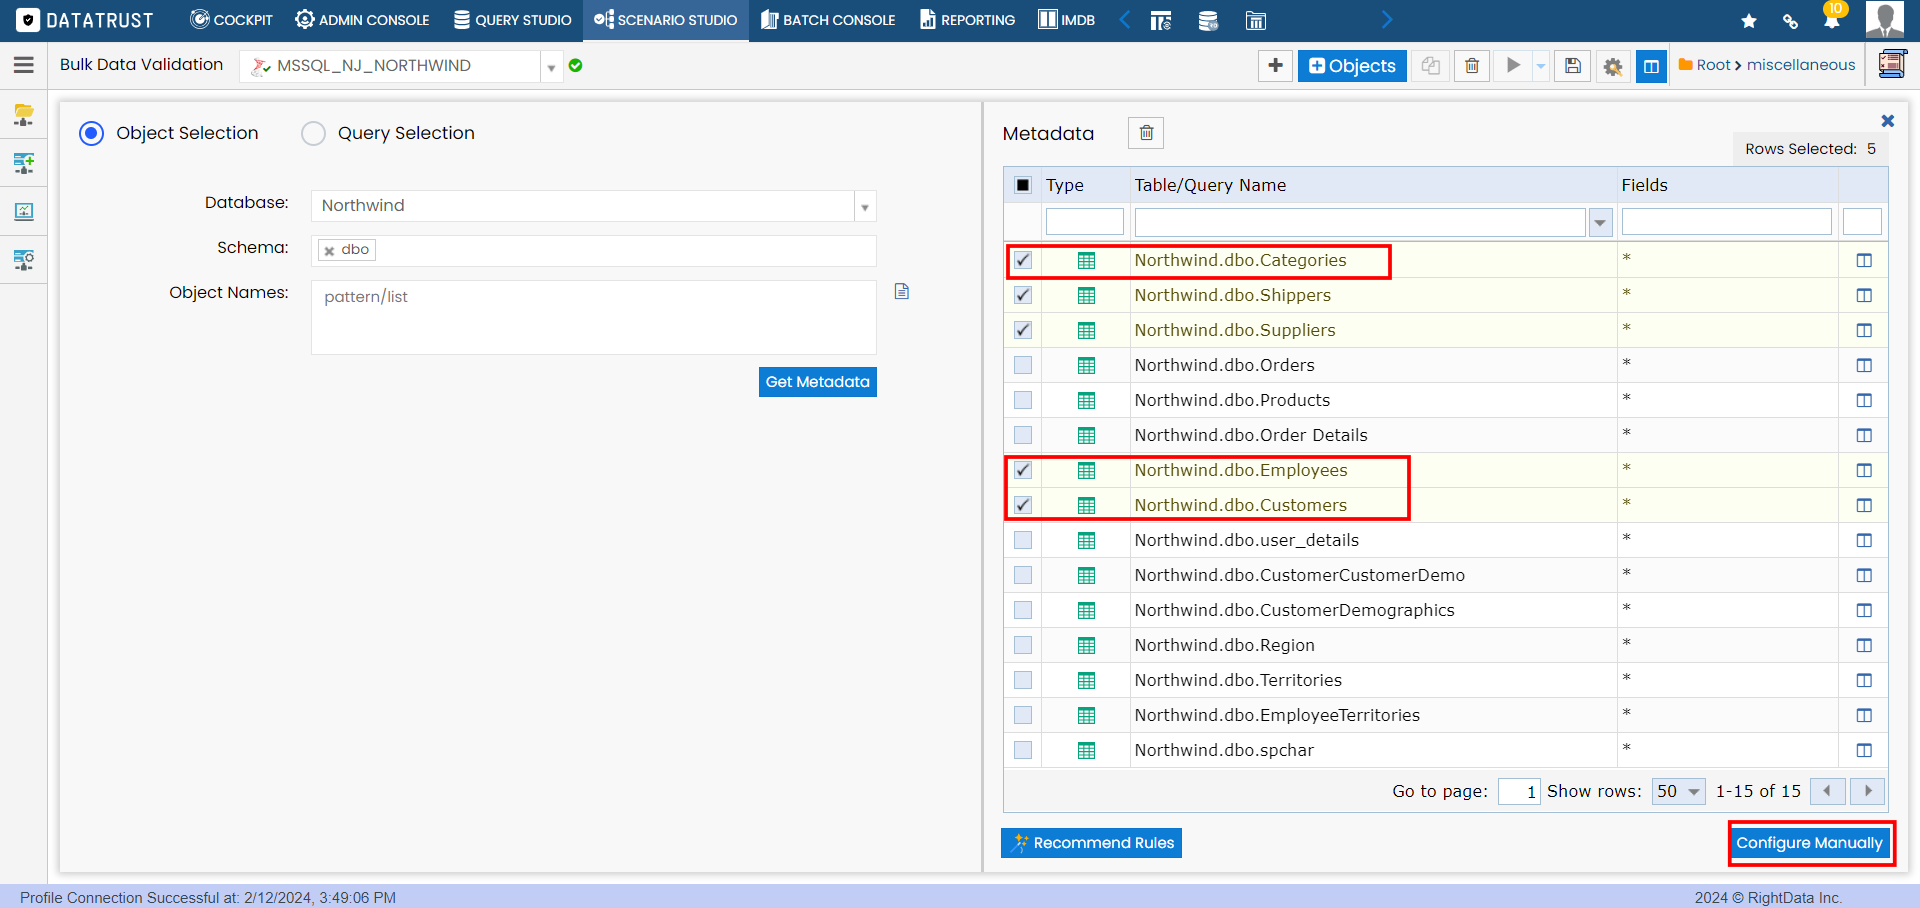
Task: Uncheck the Northwind.dbo.Shippers row checkbox
Action: click(1023, 295)
